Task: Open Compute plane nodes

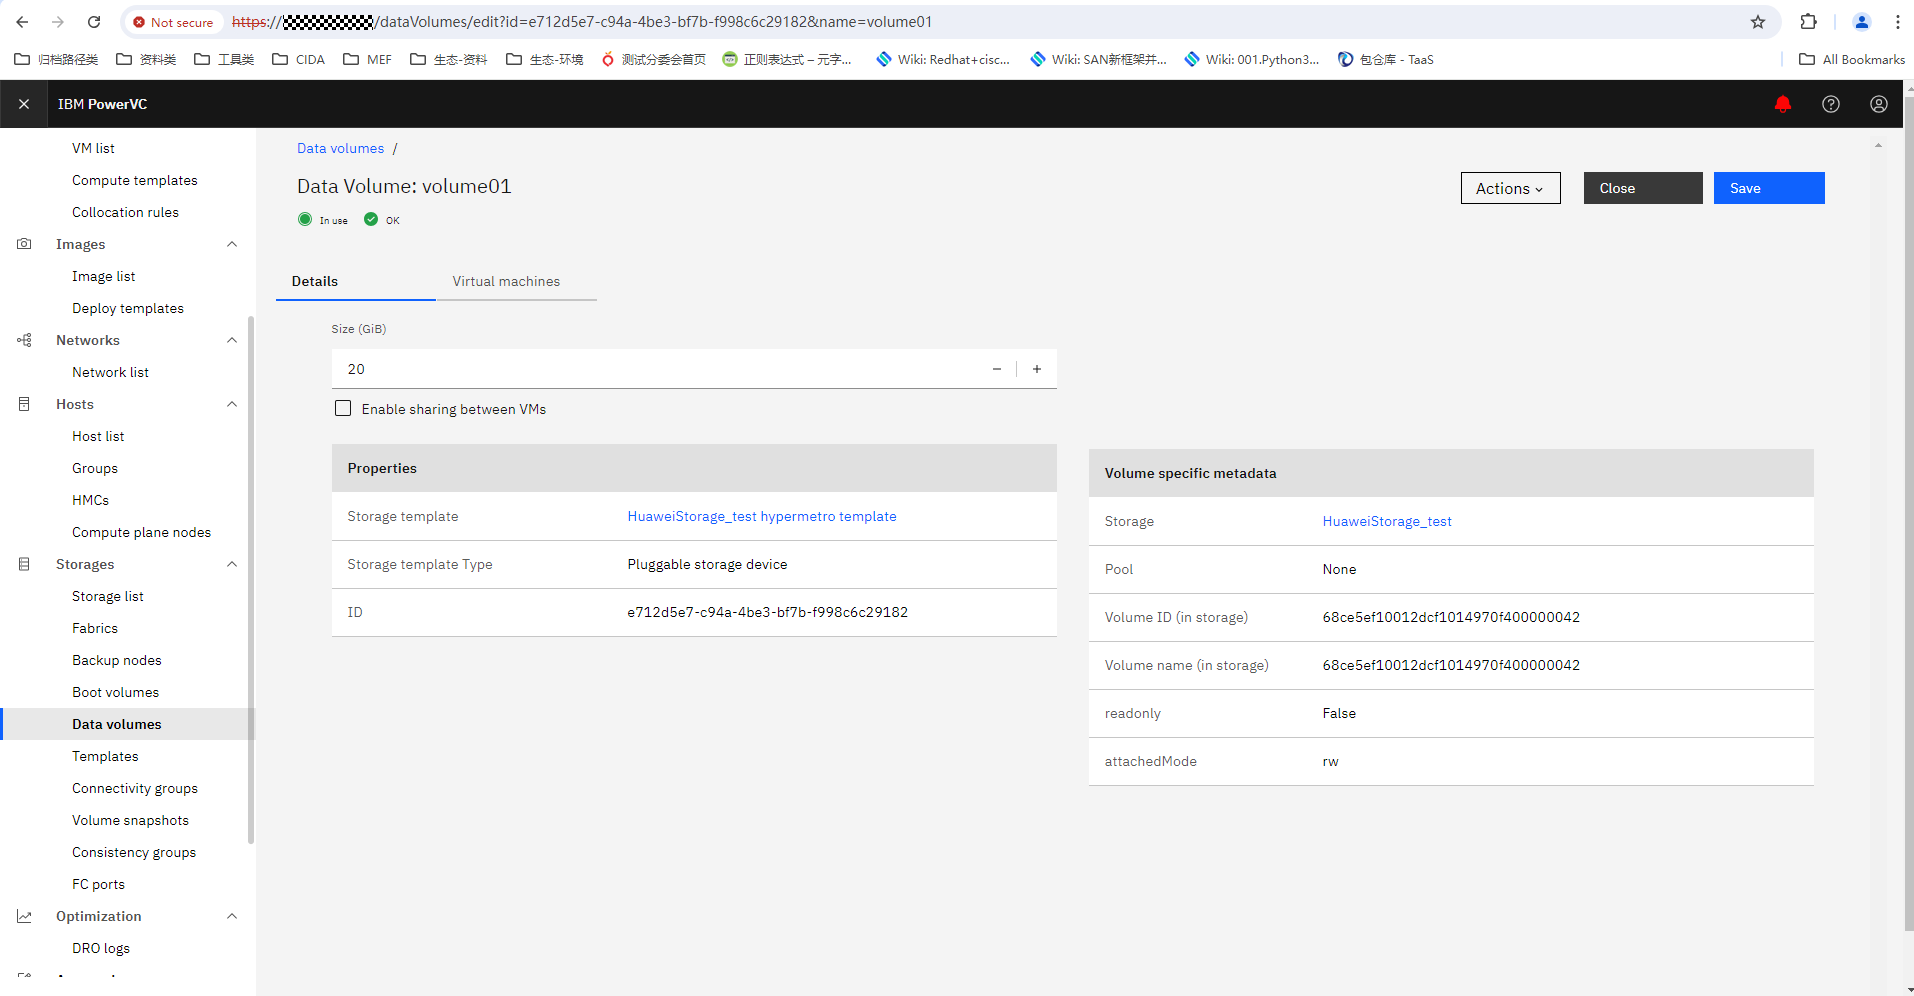Action: coord(141,532)
